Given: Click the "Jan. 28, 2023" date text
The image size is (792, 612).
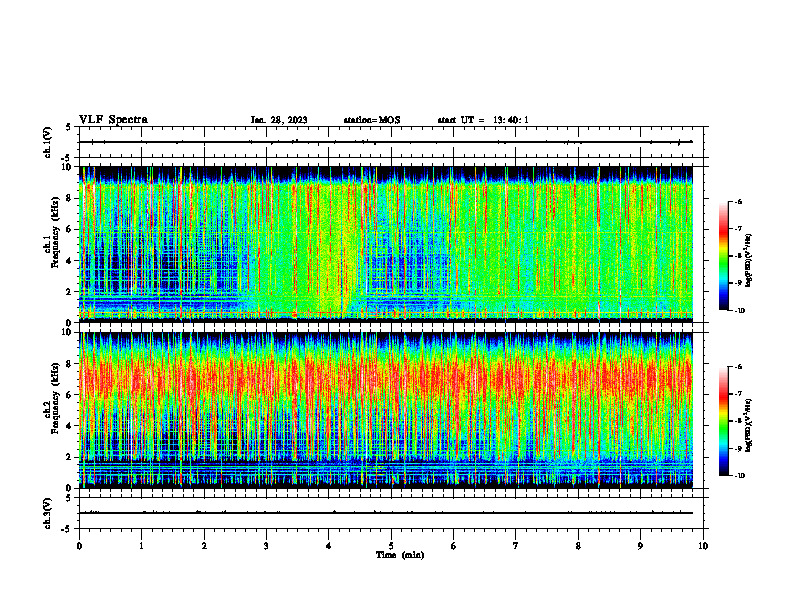Looking at the screenshot, I should click(279, 120).
